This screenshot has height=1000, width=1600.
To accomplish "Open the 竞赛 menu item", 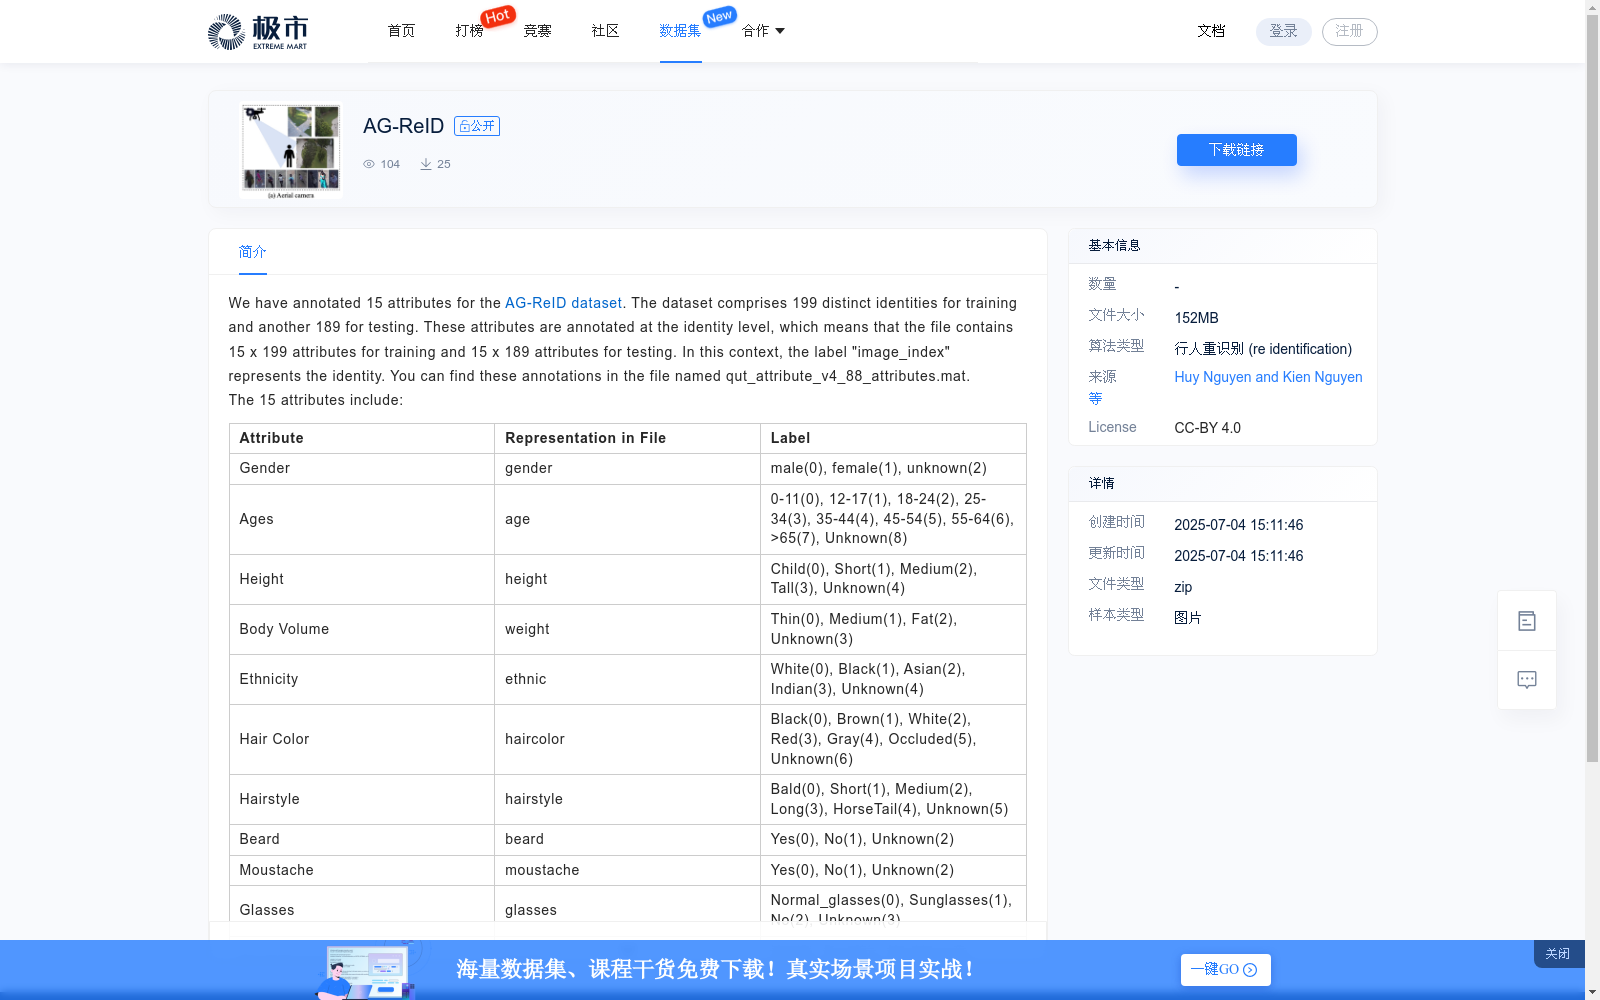I will point(537,31).
